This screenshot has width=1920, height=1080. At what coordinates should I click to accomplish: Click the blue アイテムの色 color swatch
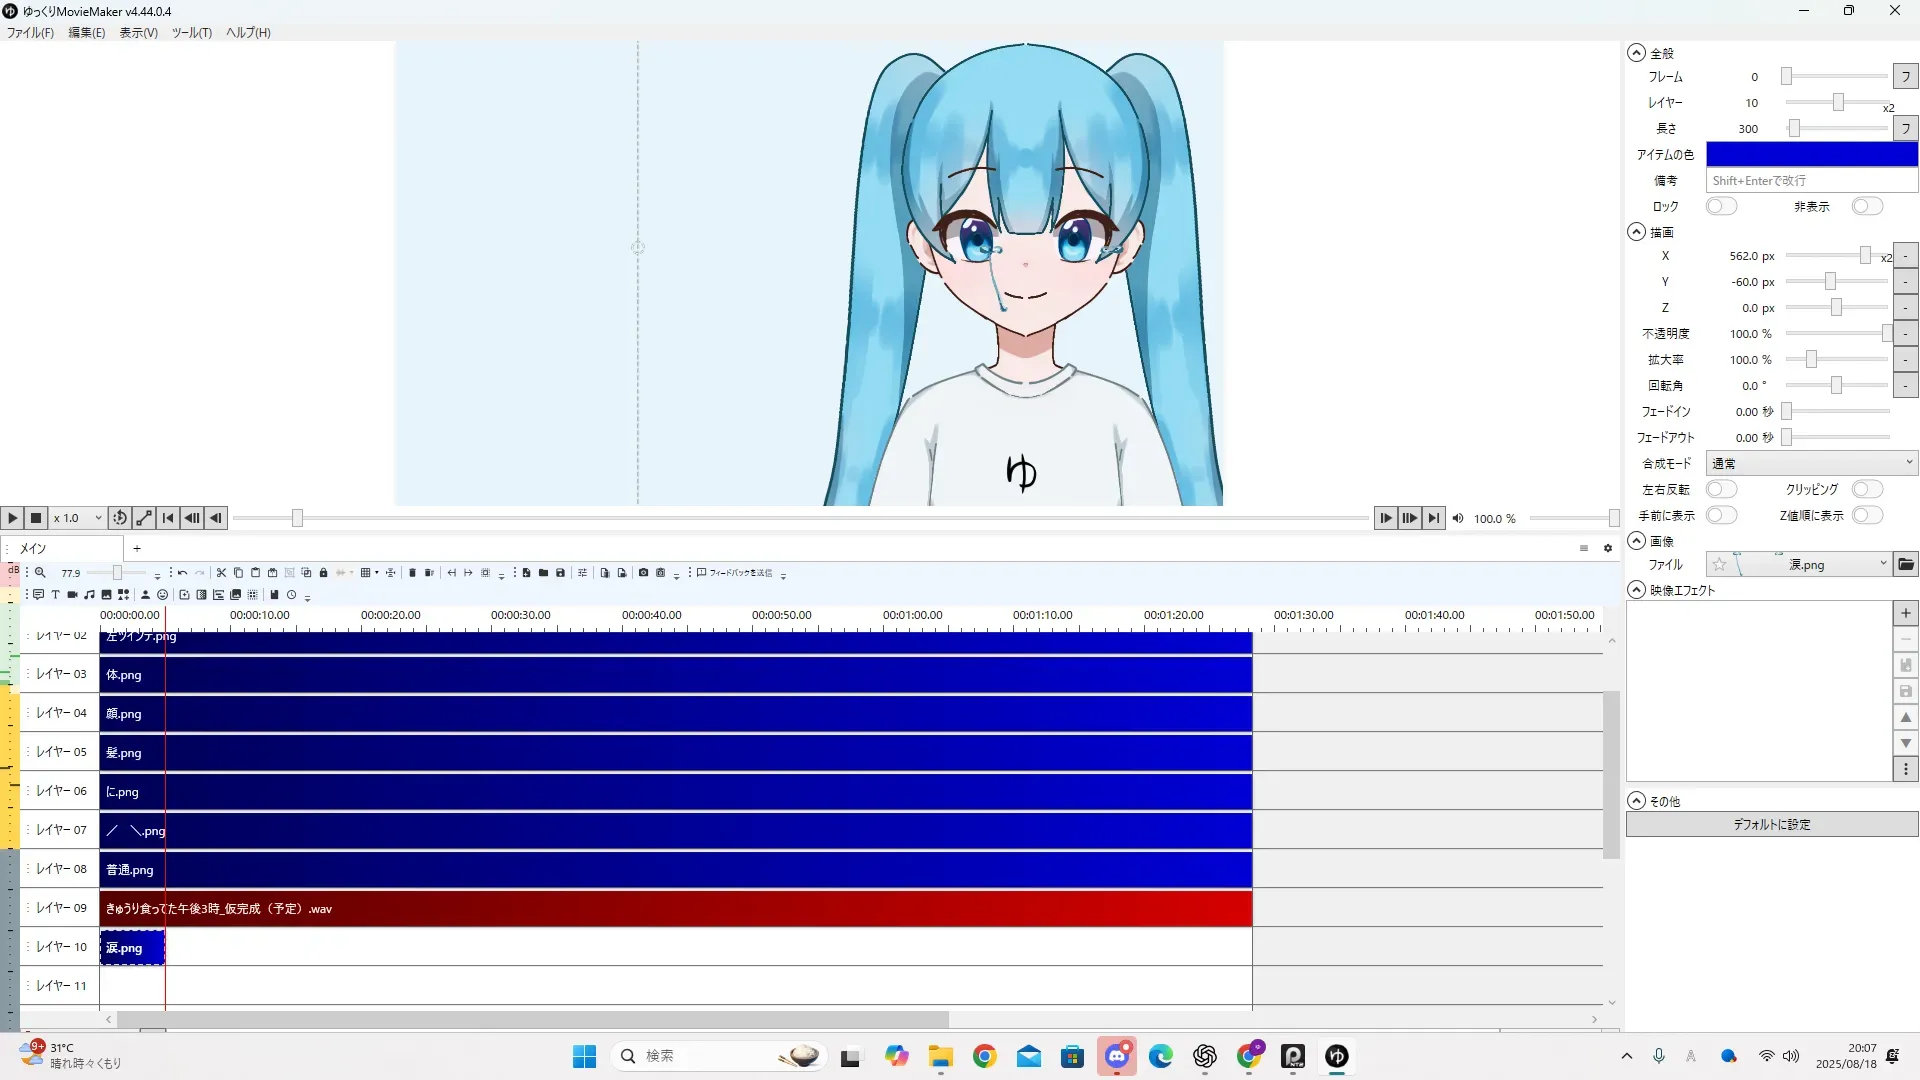[1811, 154]
